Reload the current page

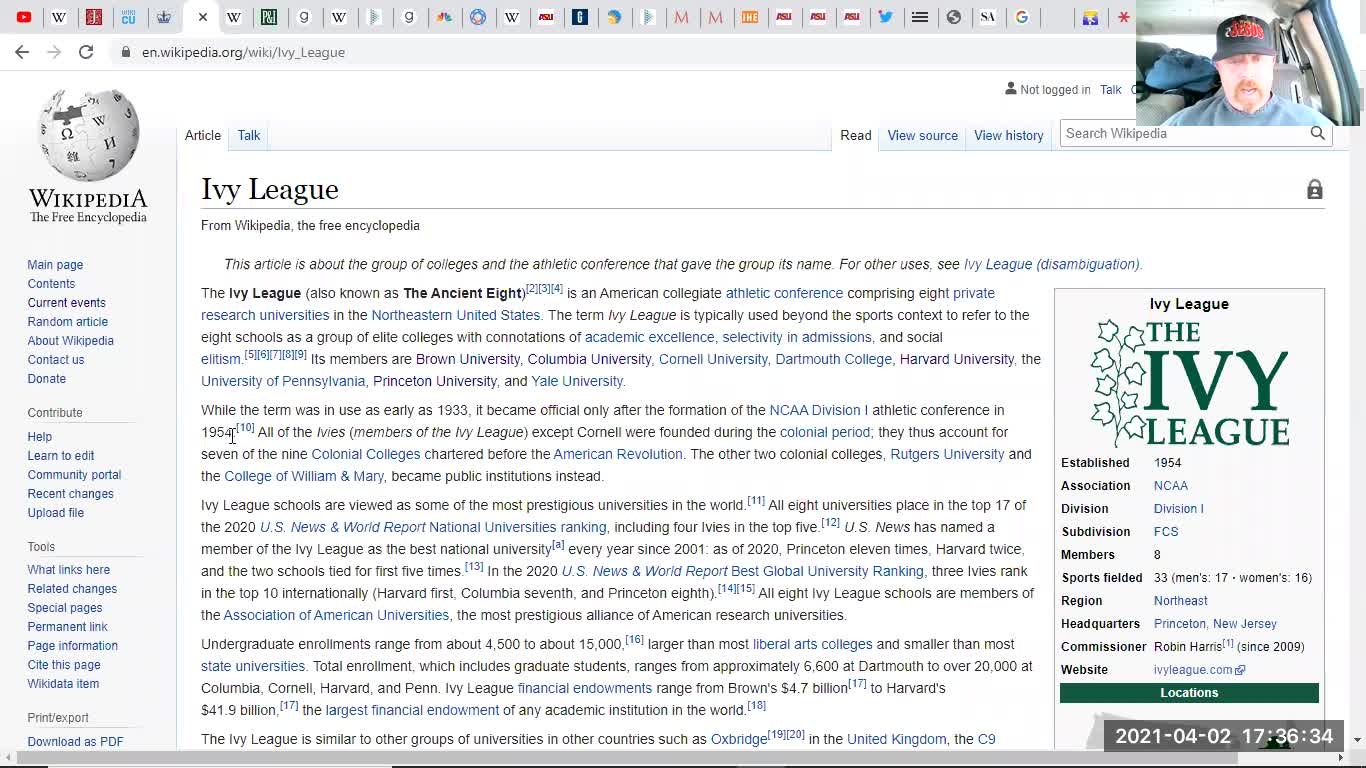(86, 52)
